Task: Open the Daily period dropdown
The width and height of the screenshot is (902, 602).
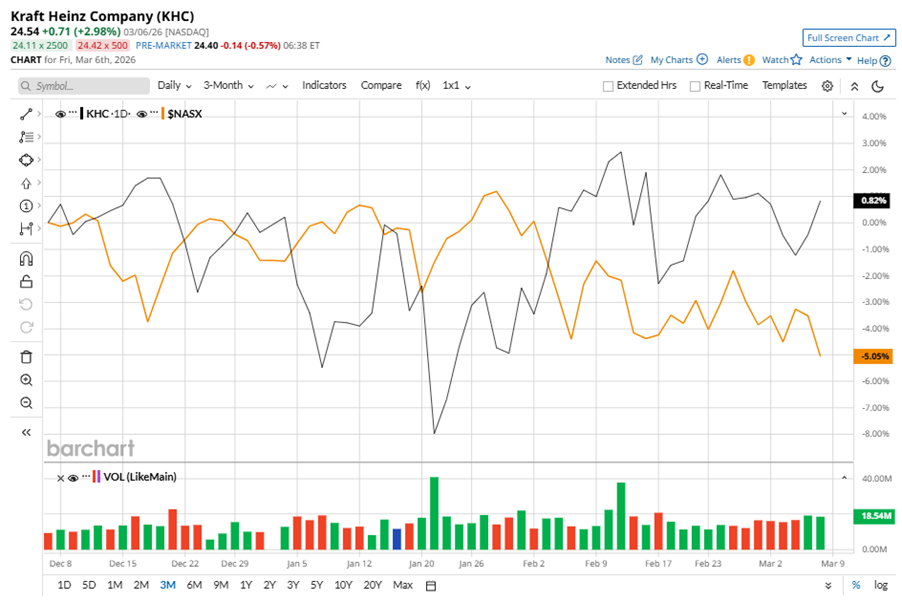Action: pyautogui.click(x=174, y=85)
